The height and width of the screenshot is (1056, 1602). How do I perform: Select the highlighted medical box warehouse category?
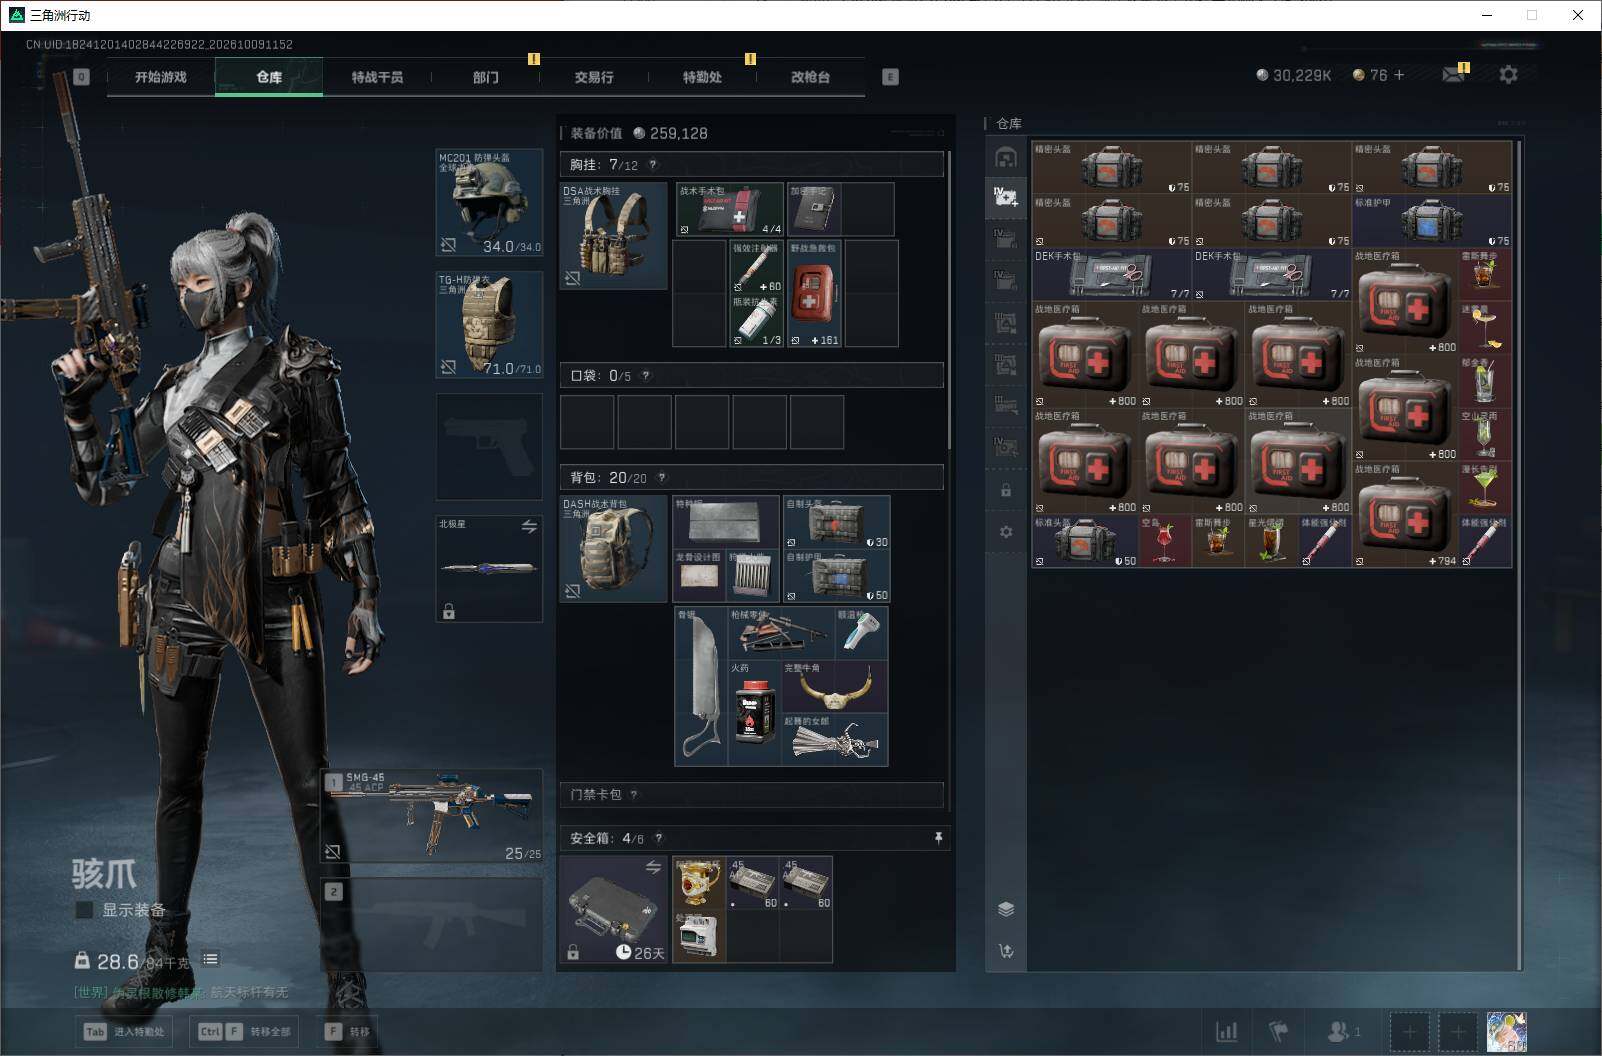click(1006, 197)
